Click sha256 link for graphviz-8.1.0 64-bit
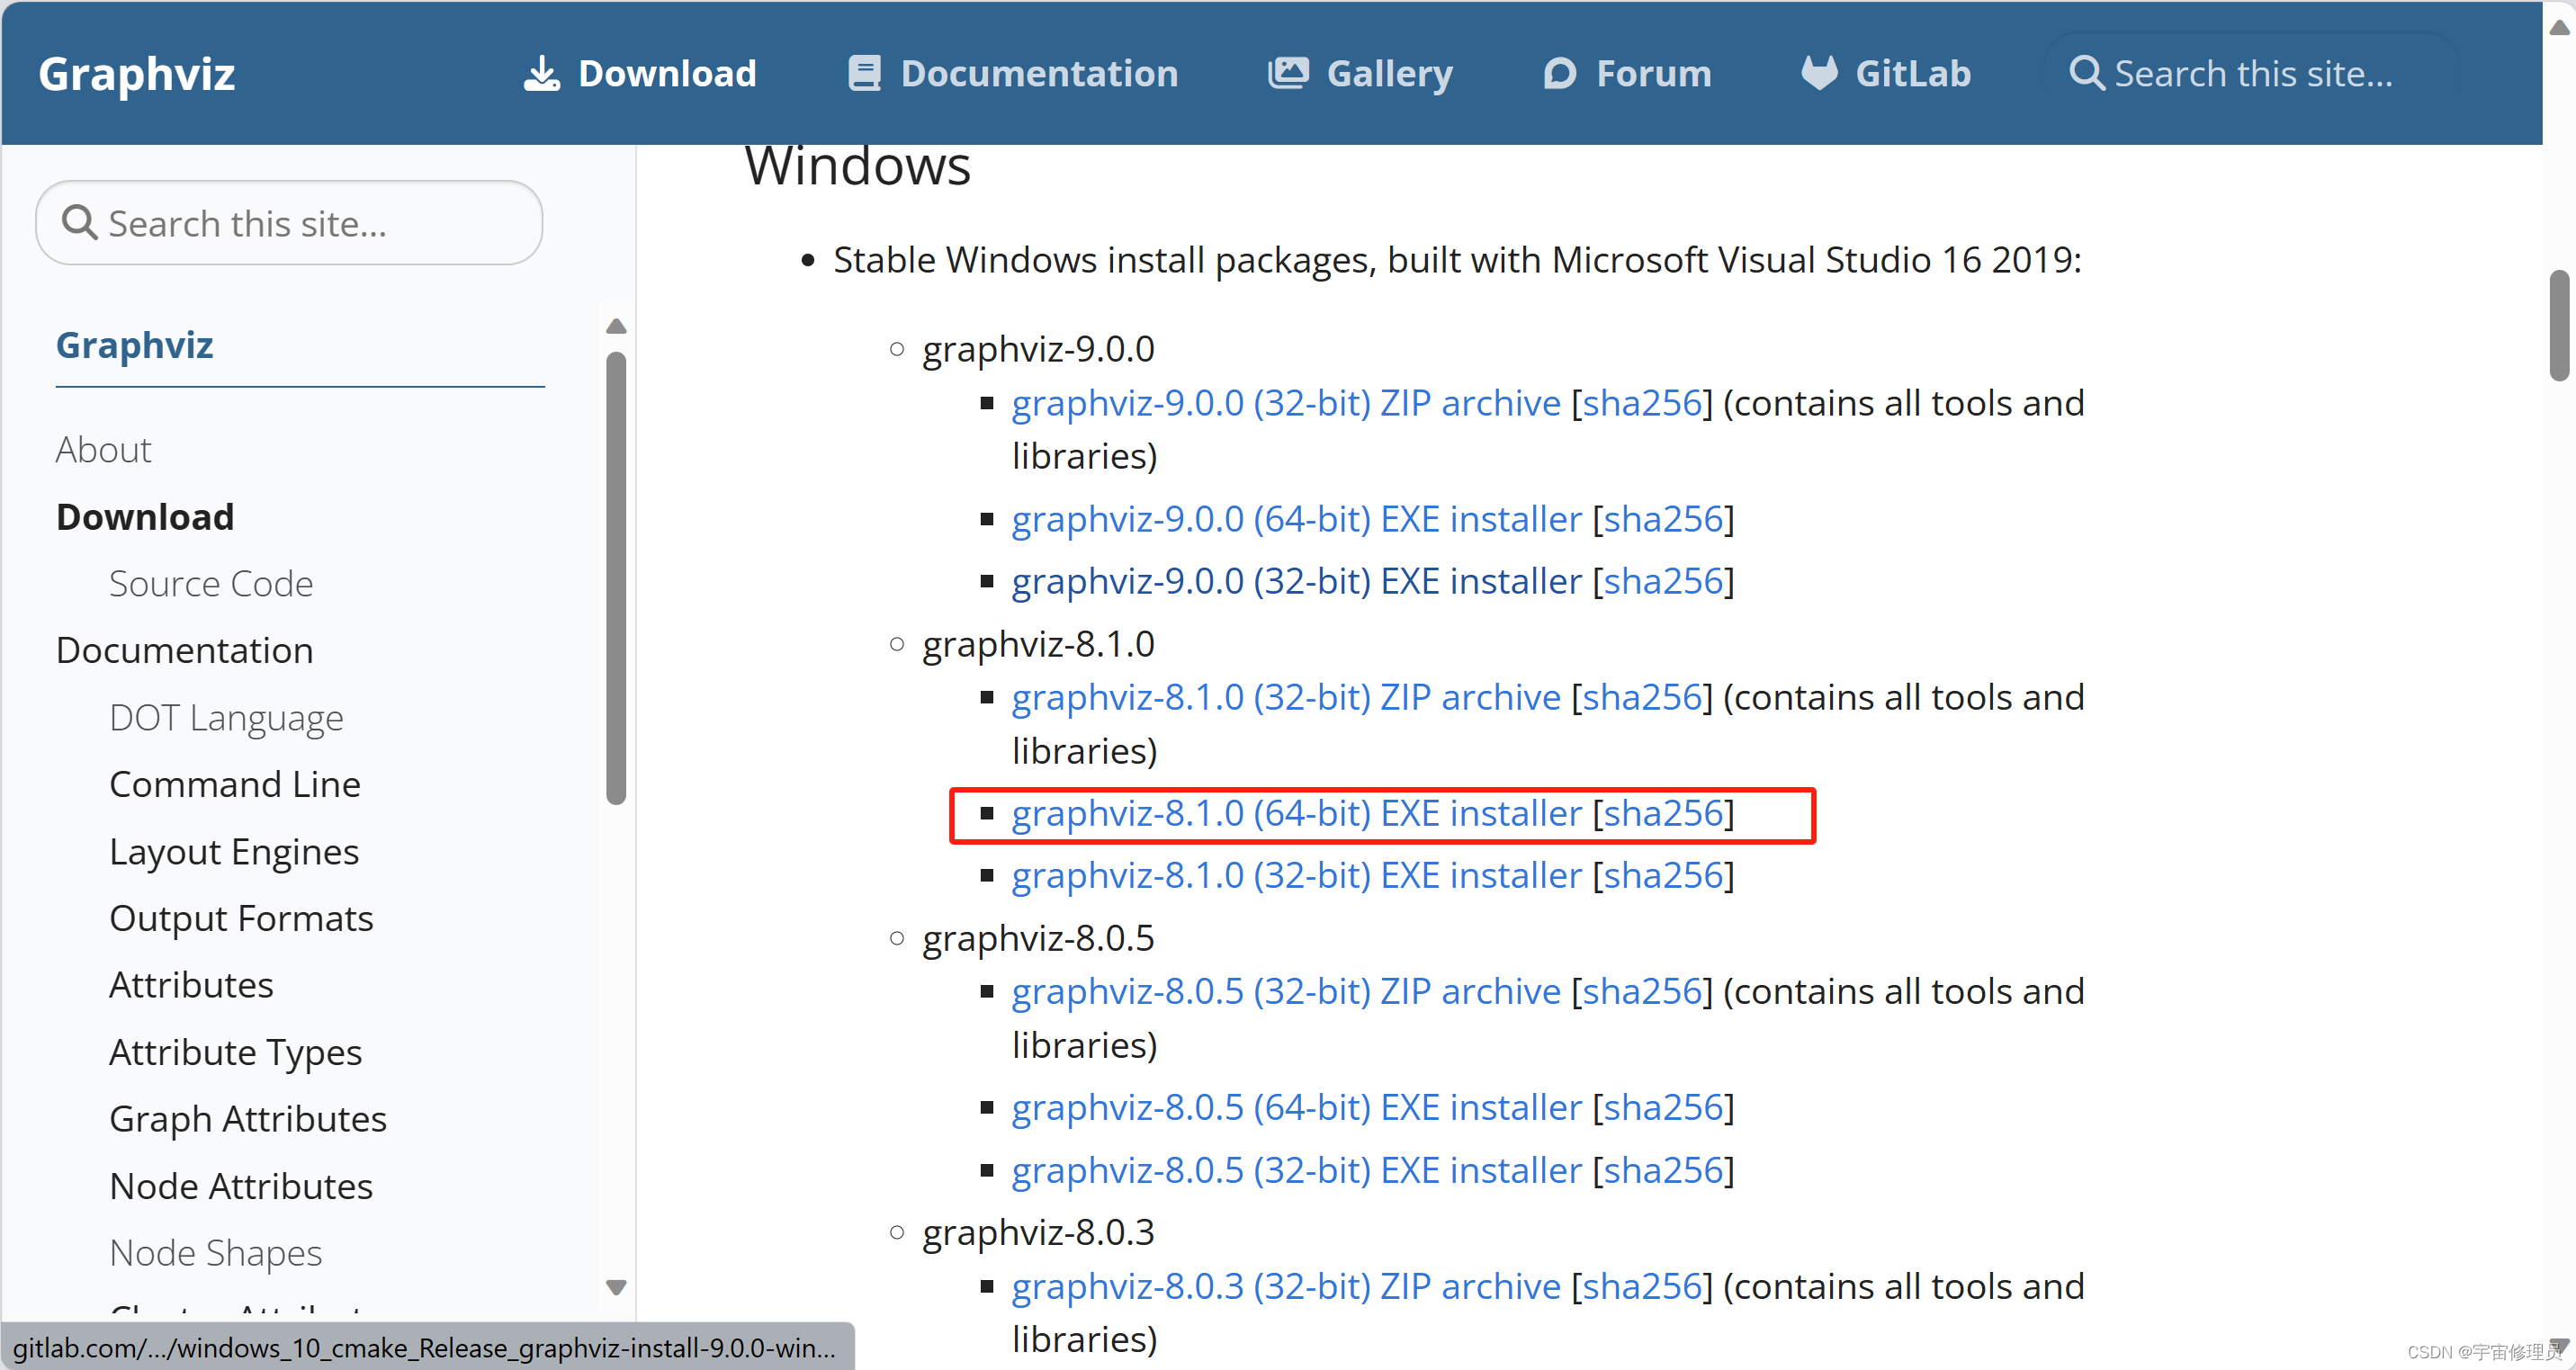Screen dimensions: 2576x1370 pos(1663,811)
